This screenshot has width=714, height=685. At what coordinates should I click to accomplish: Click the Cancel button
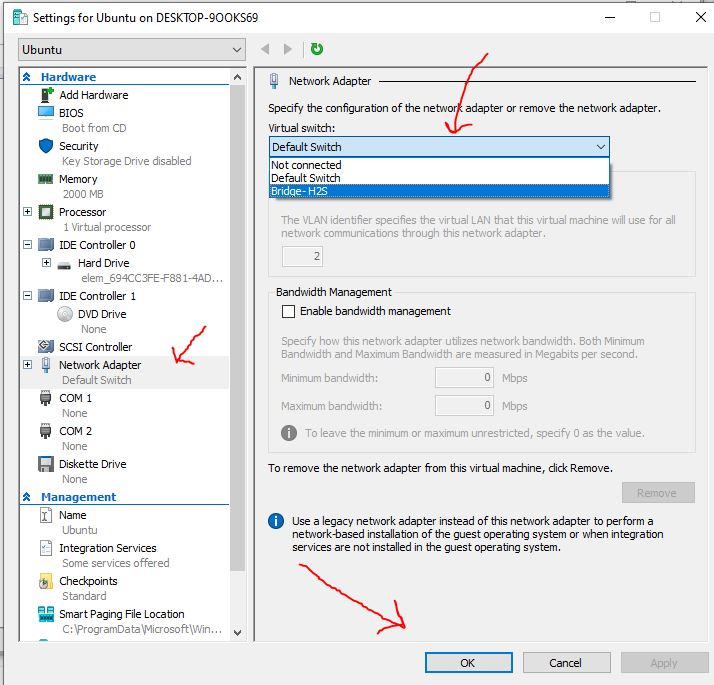566,663
